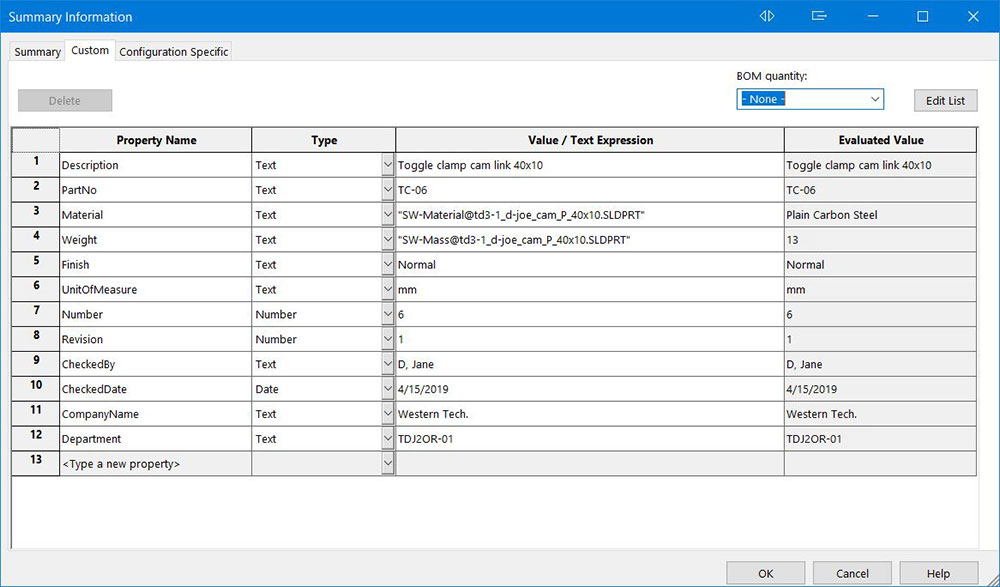This screenshot has width=1000, height=587.
Task: Open Type dropdown for Material row
Action: pos(388,215)
